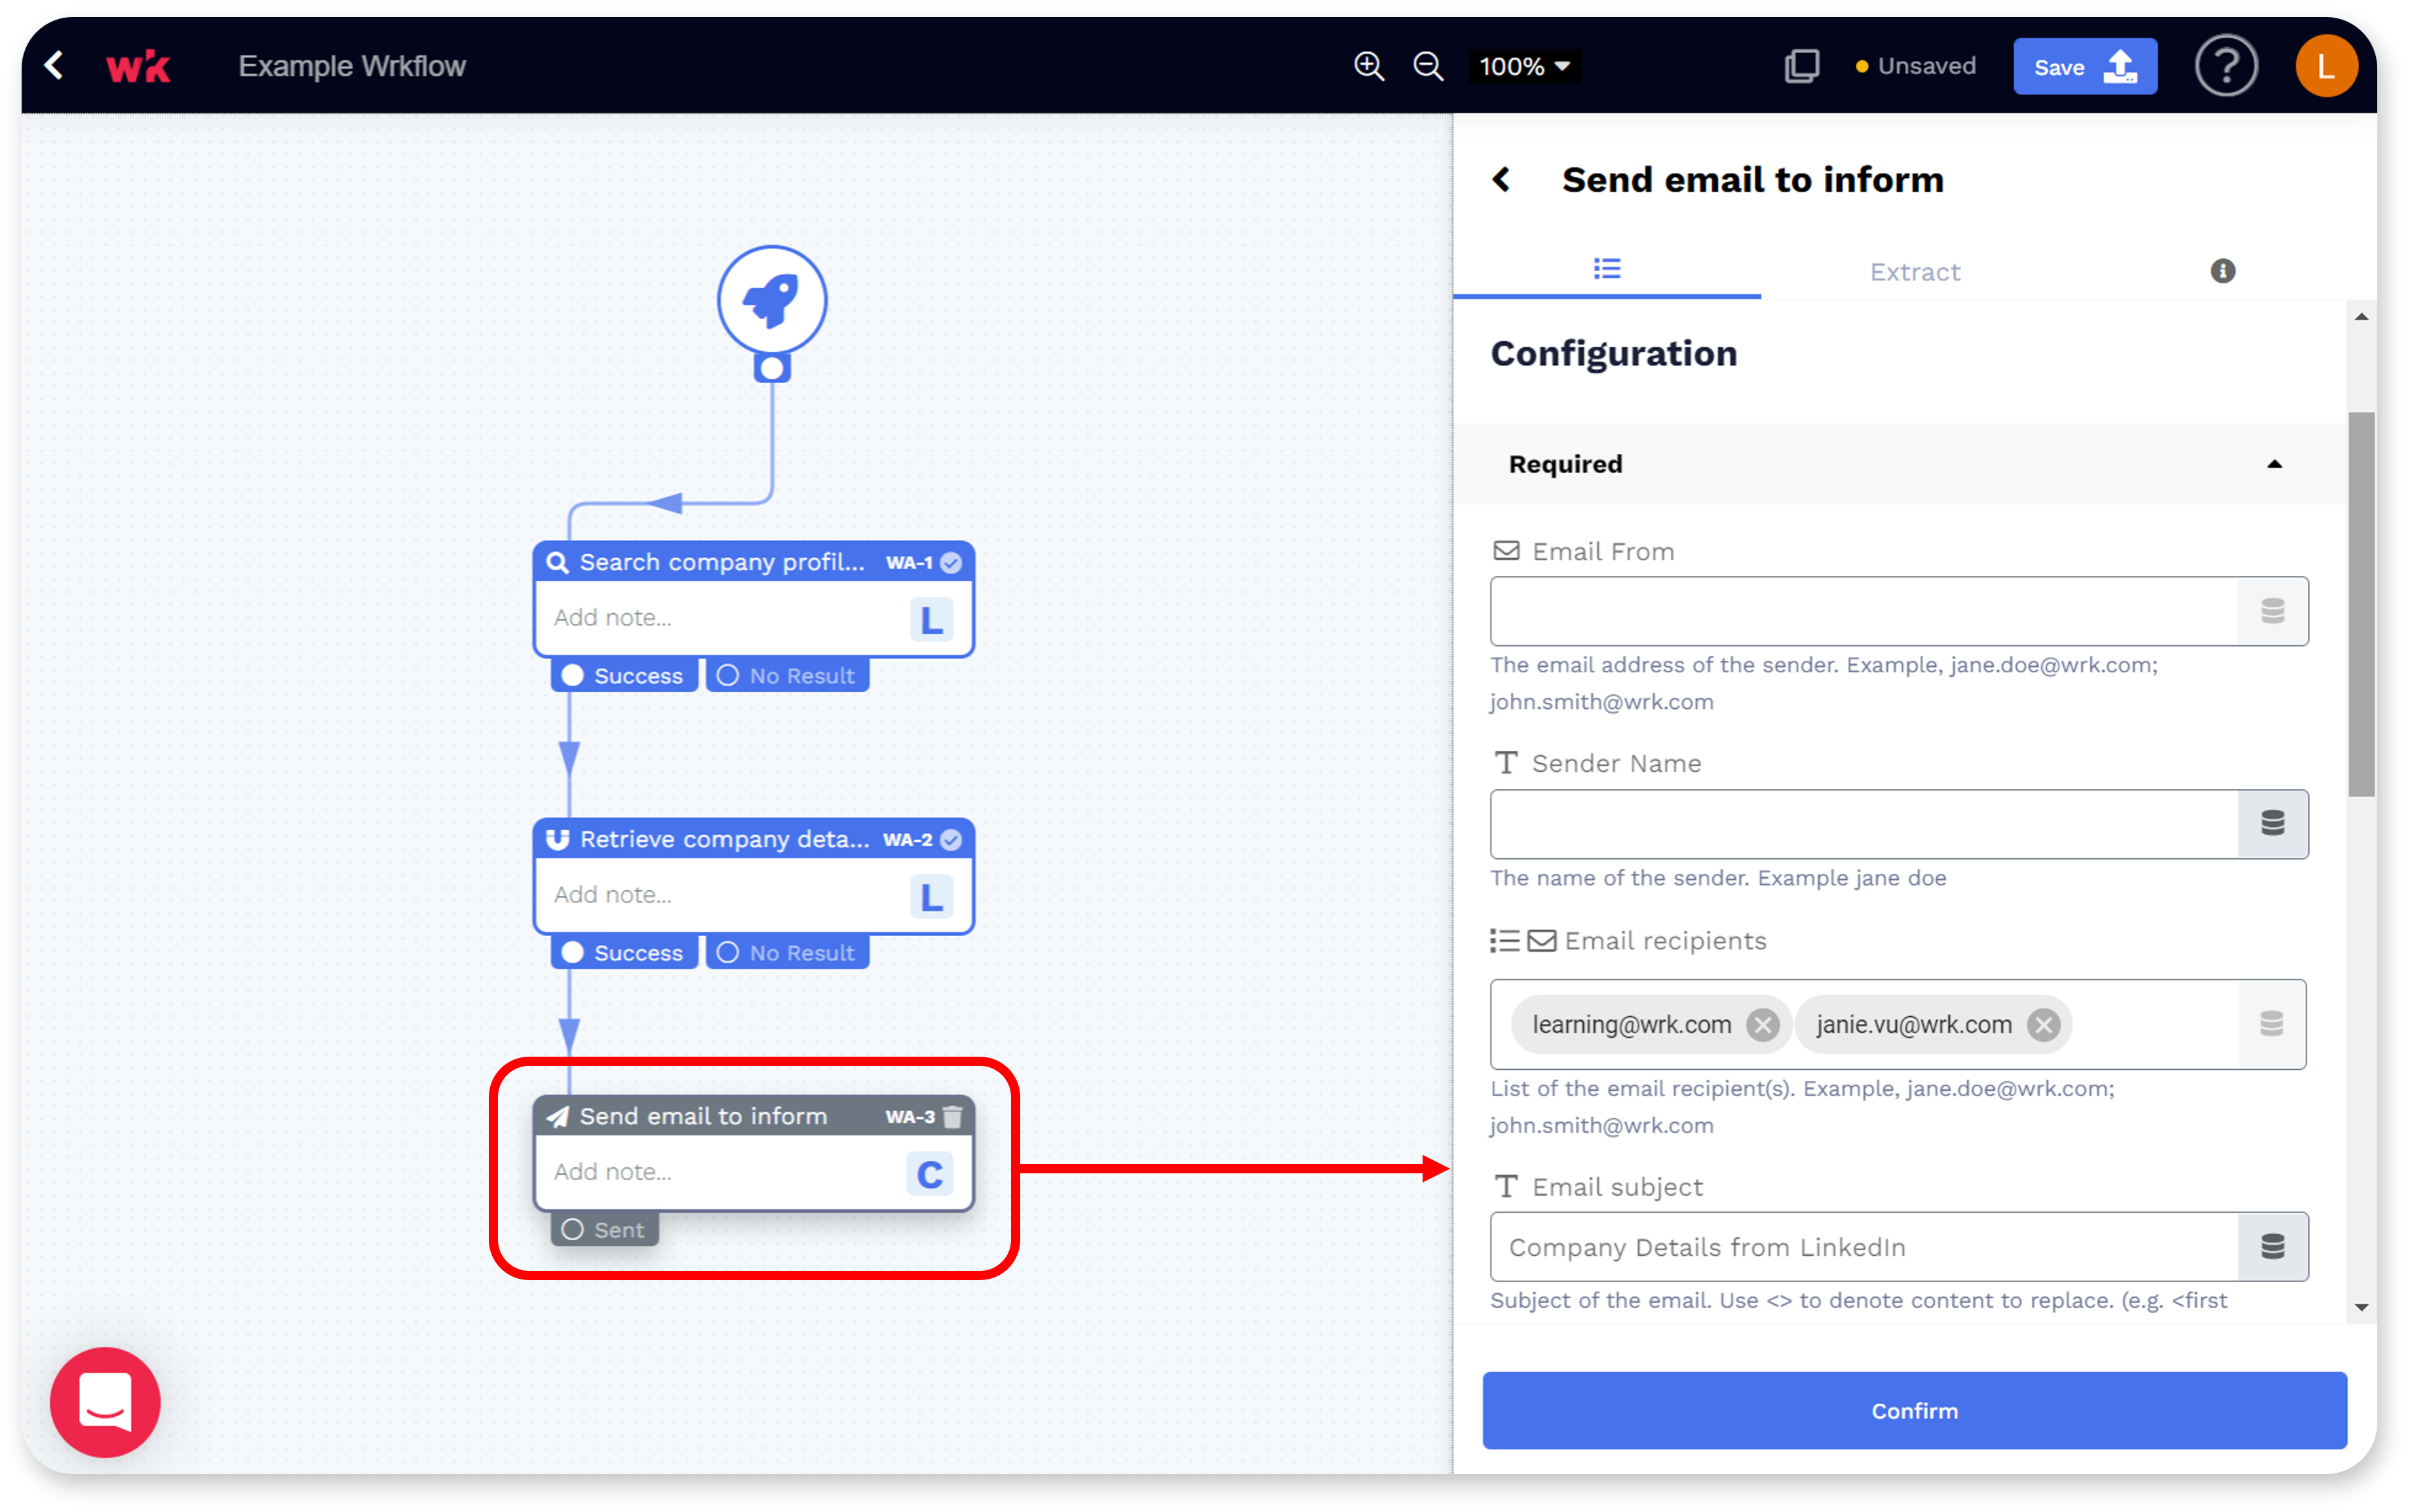Viewport: 2410px width, 1512px height.
Task: Open the chat support widget
Action: click(105, 1402)
